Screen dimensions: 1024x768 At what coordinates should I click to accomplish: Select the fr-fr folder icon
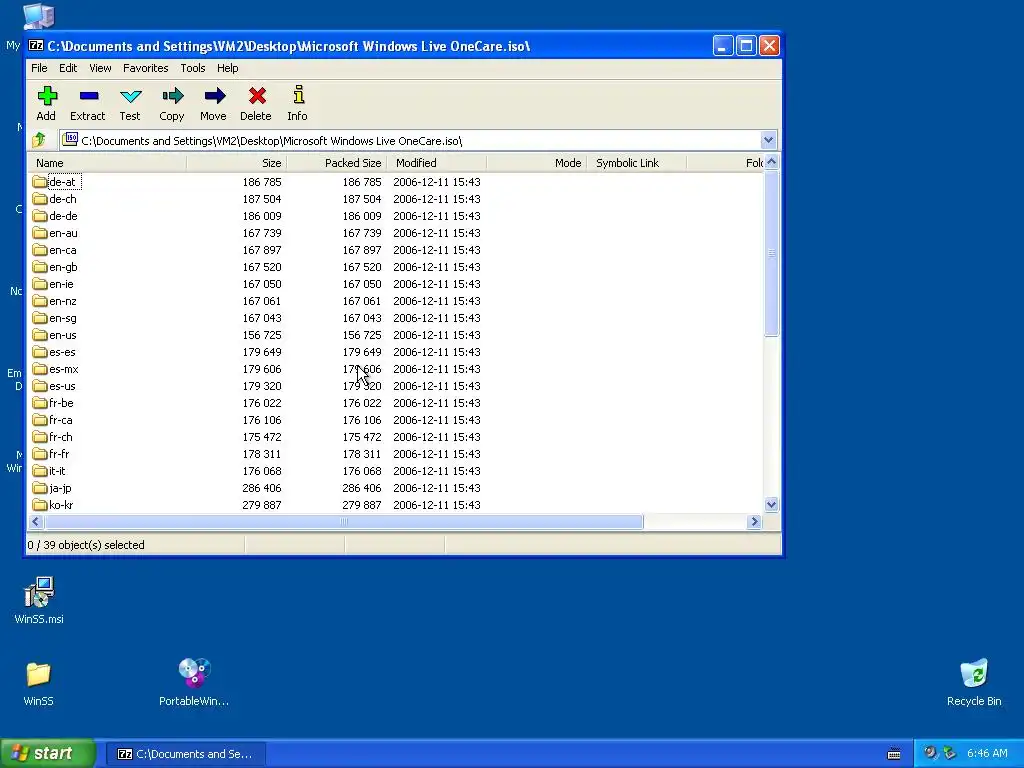click(40, 453)
